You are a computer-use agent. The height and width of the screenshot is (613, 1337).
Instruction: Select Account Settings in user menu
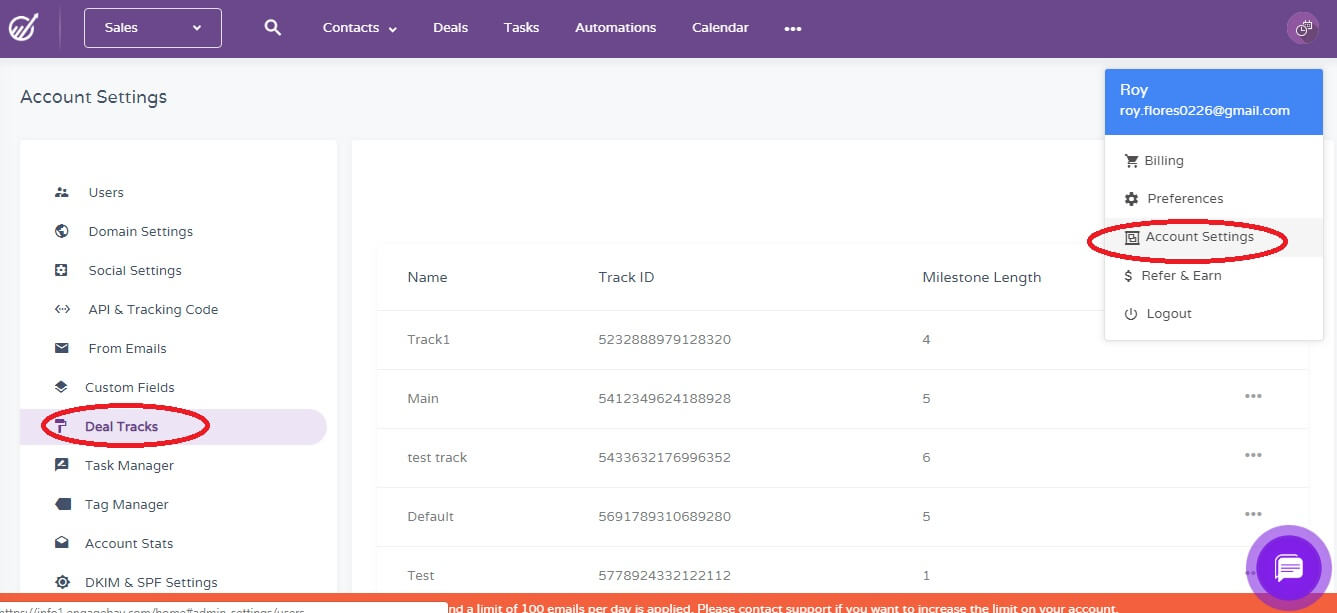1198,237
